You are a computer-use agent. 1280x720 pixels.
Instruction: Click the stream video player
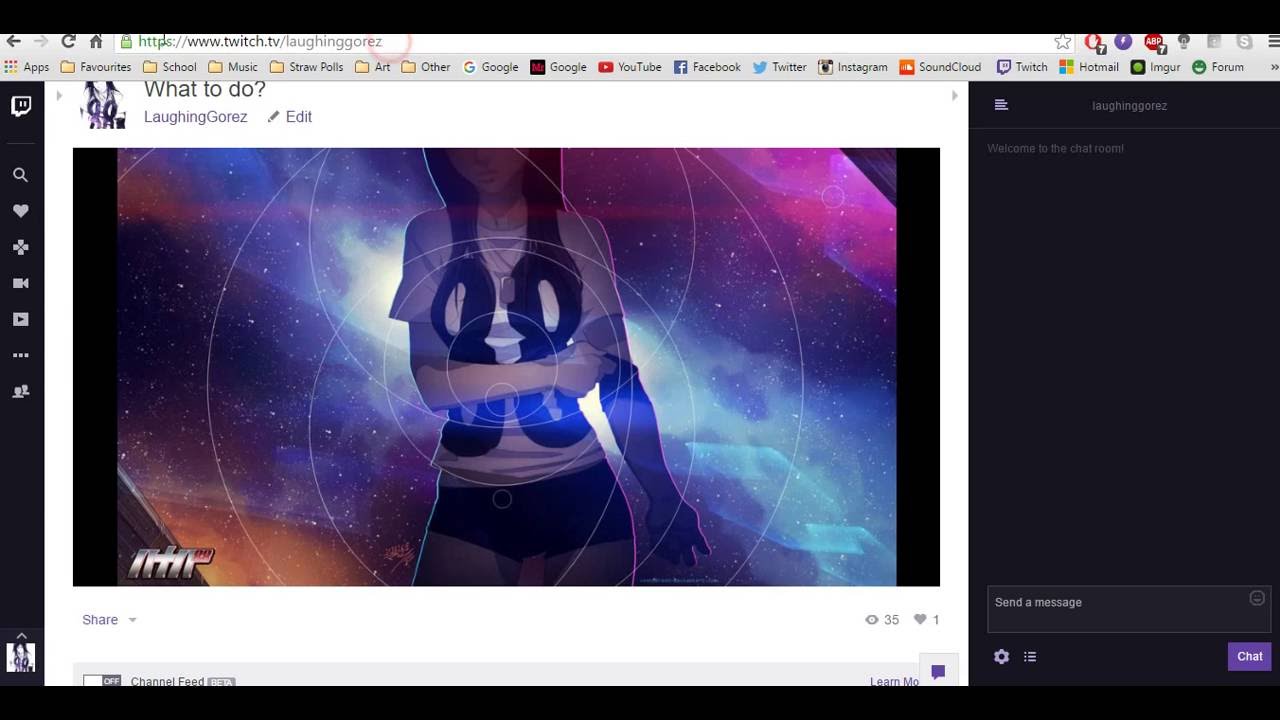[506, 367]
